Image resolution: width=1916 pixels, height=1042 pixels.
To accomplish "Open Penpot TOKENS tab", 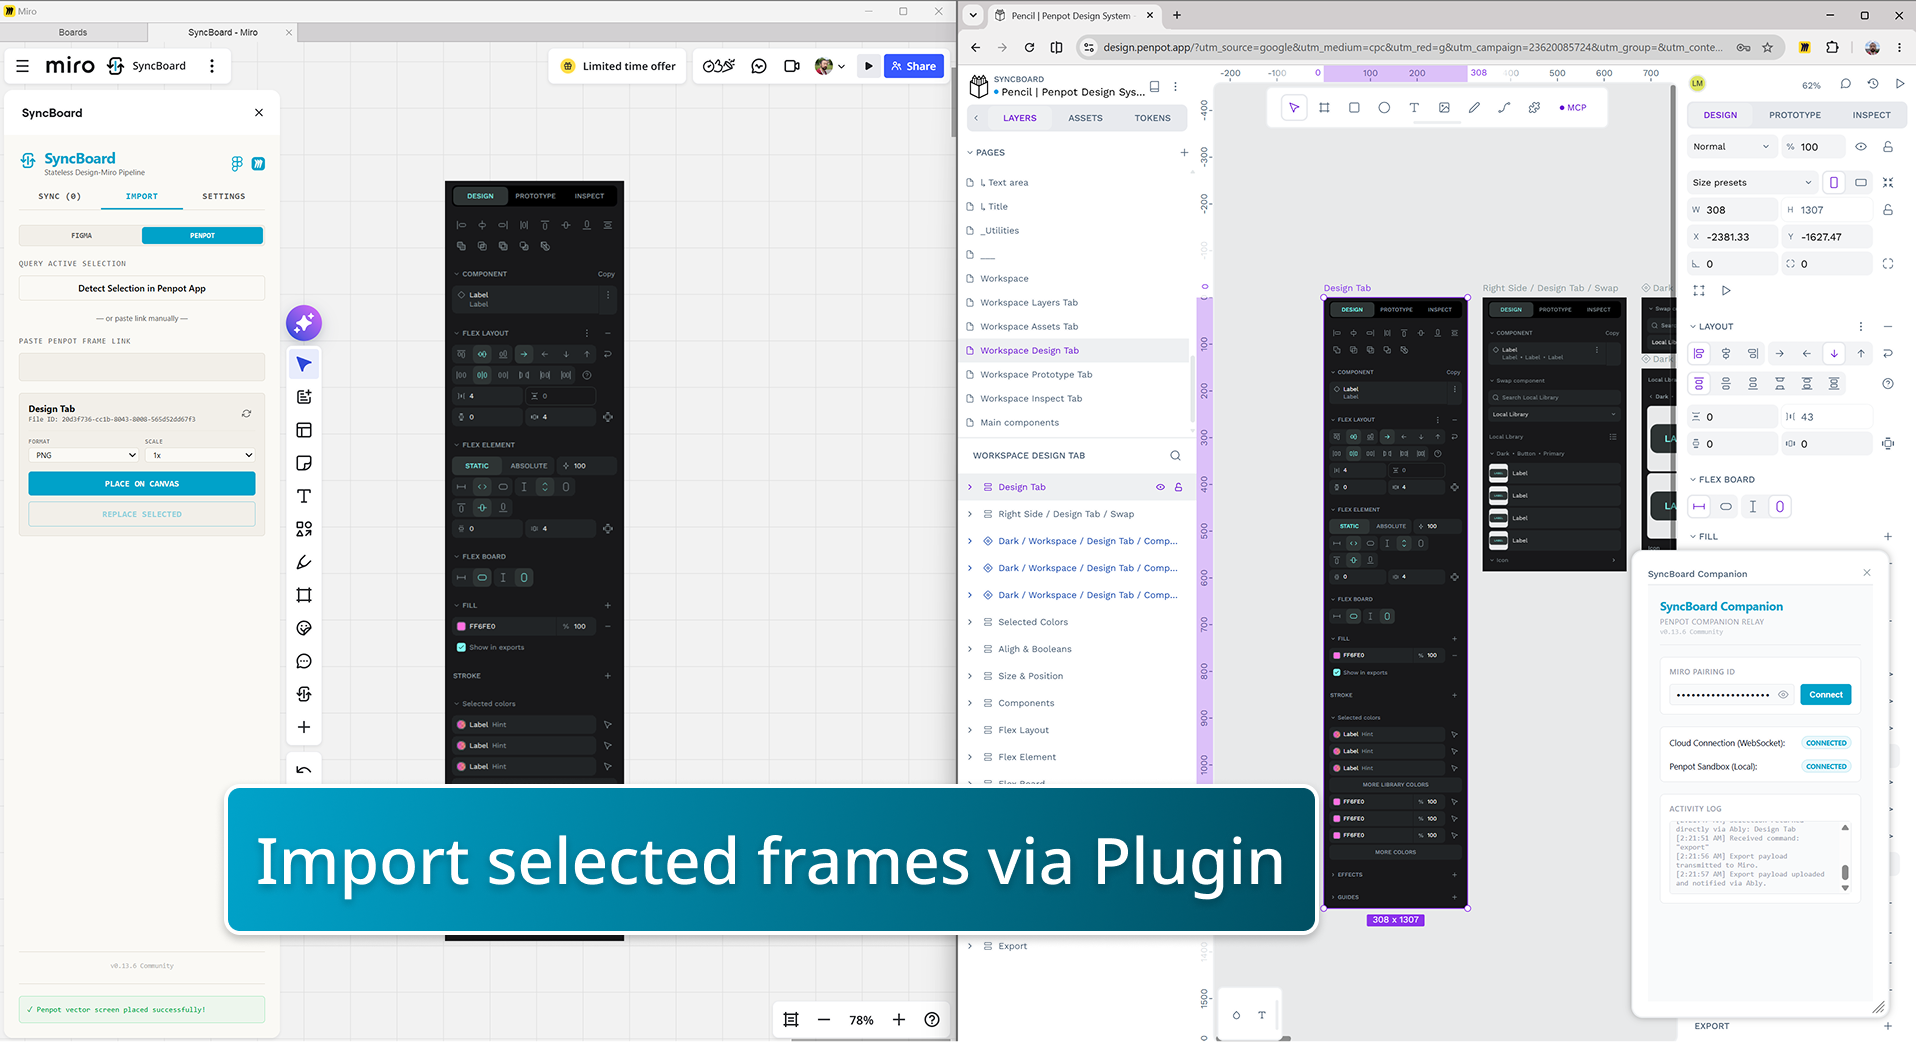I will [x=1152, y=118].
